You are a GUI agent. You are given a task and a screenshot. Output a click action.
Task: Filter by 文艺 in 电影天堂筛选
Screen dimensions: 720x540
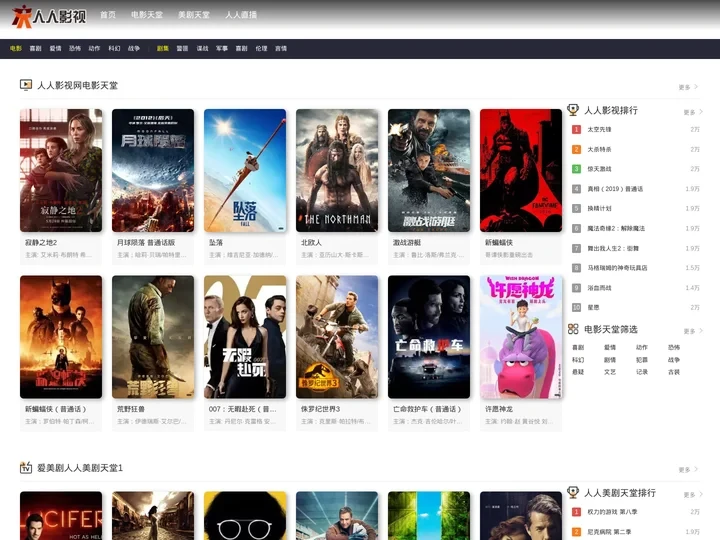610,372
